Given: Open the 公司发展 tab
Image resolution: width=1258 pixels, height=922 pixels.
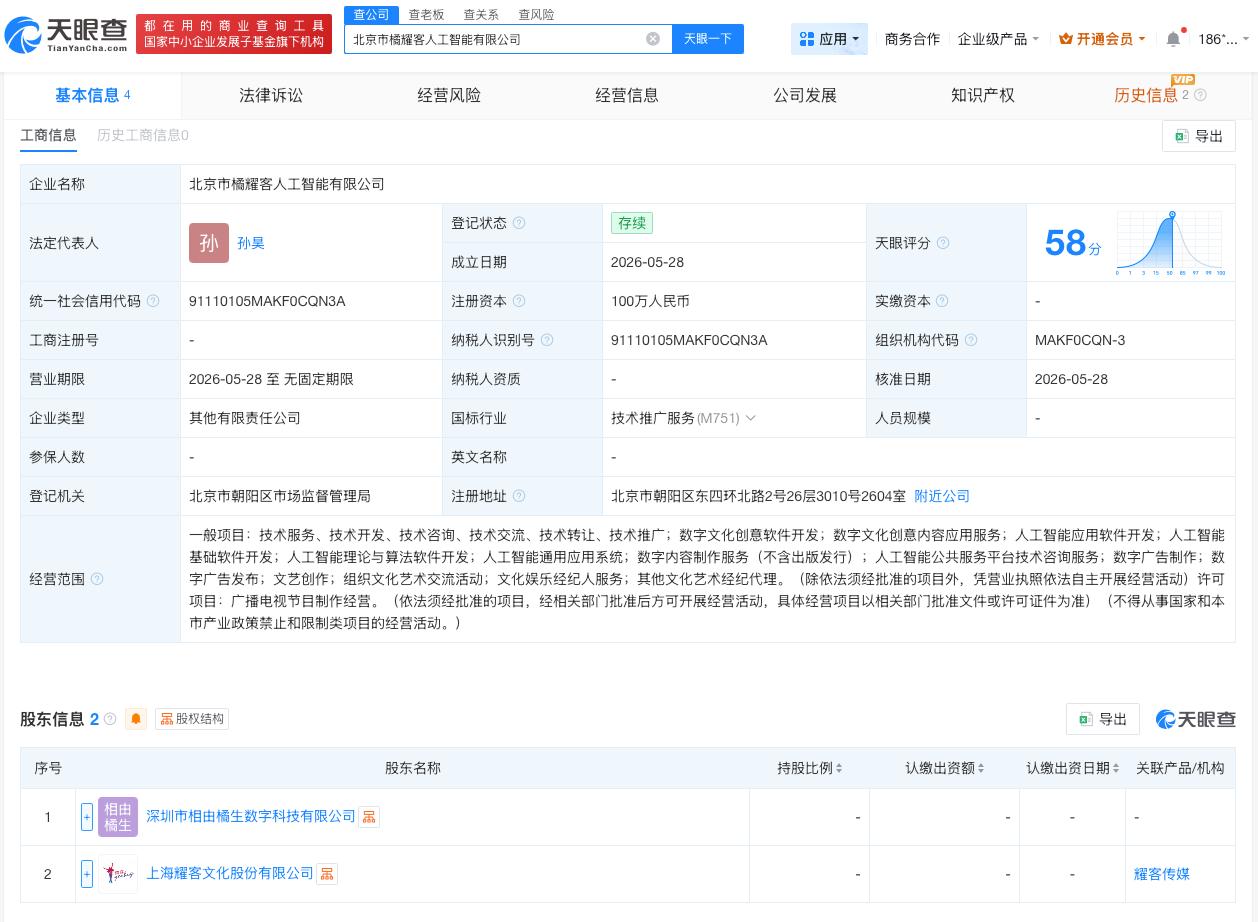Looking at the screenshot, I should click(805, 95).
